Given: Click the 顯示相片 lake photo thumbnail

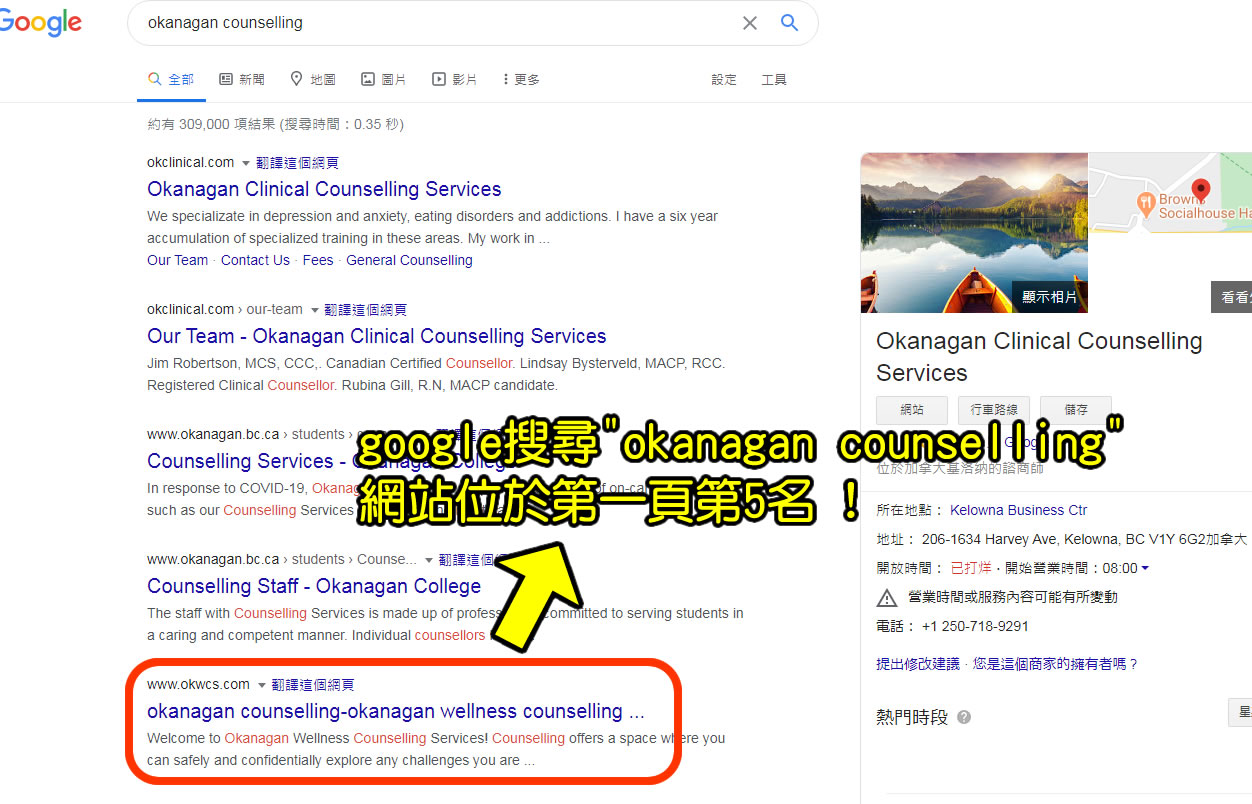Looking at the screenshot, I should pyautogui.click(x=974, y=232).
